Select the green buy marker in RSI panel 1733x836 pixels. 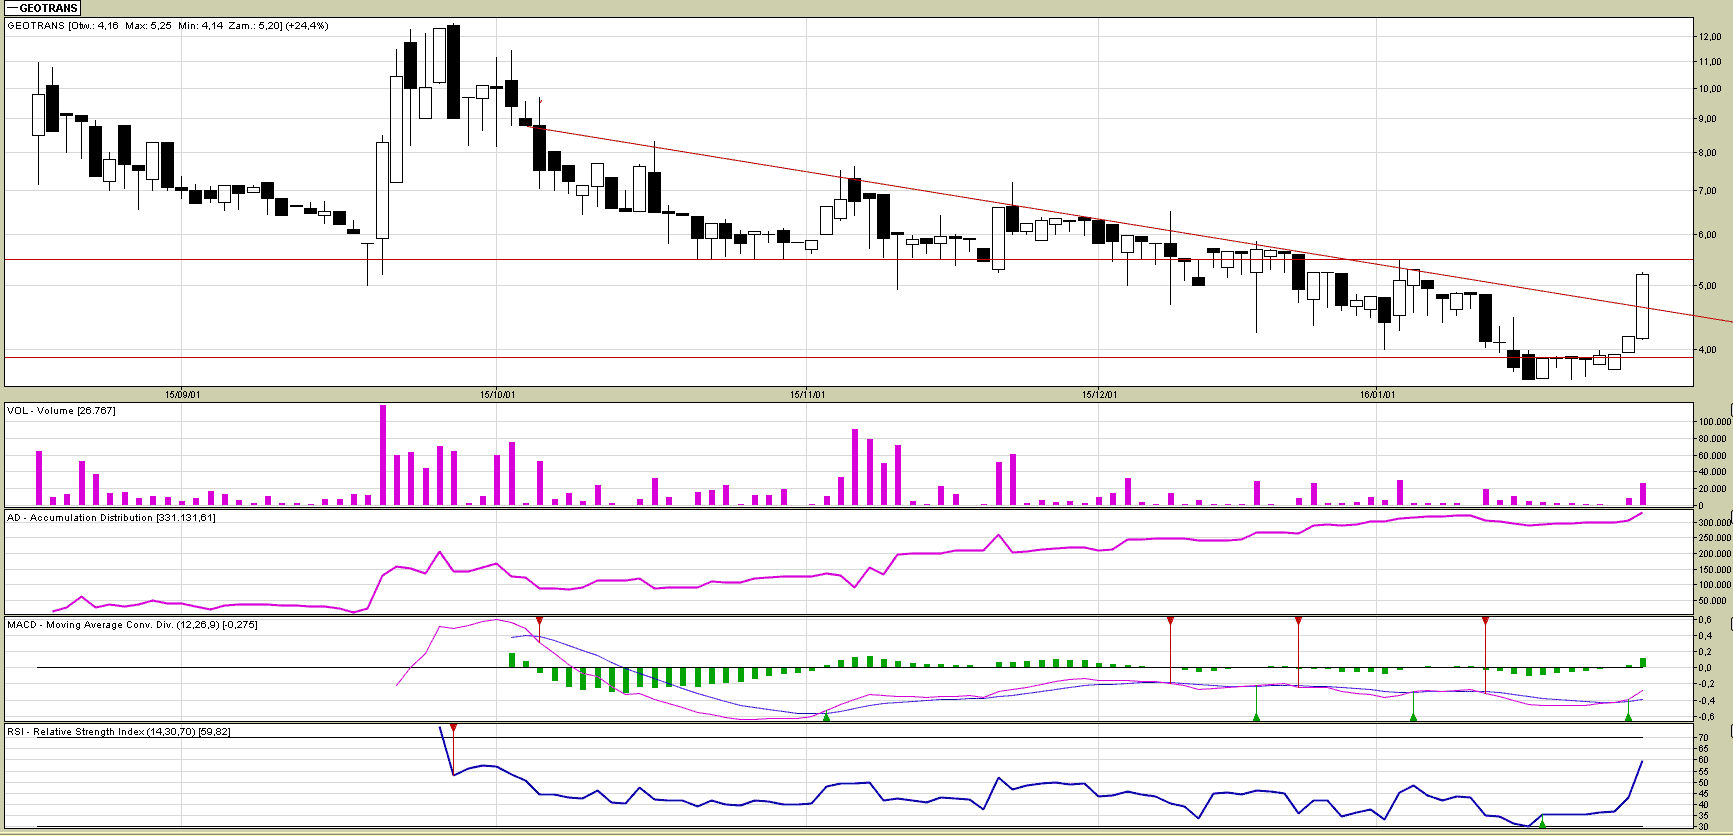[1542, 821]
